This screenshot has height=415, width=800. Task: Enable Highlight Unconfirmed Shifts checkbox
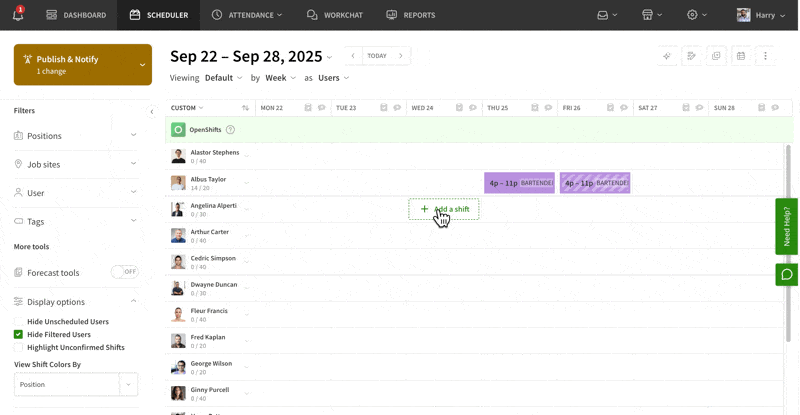[x=18, y=348]
